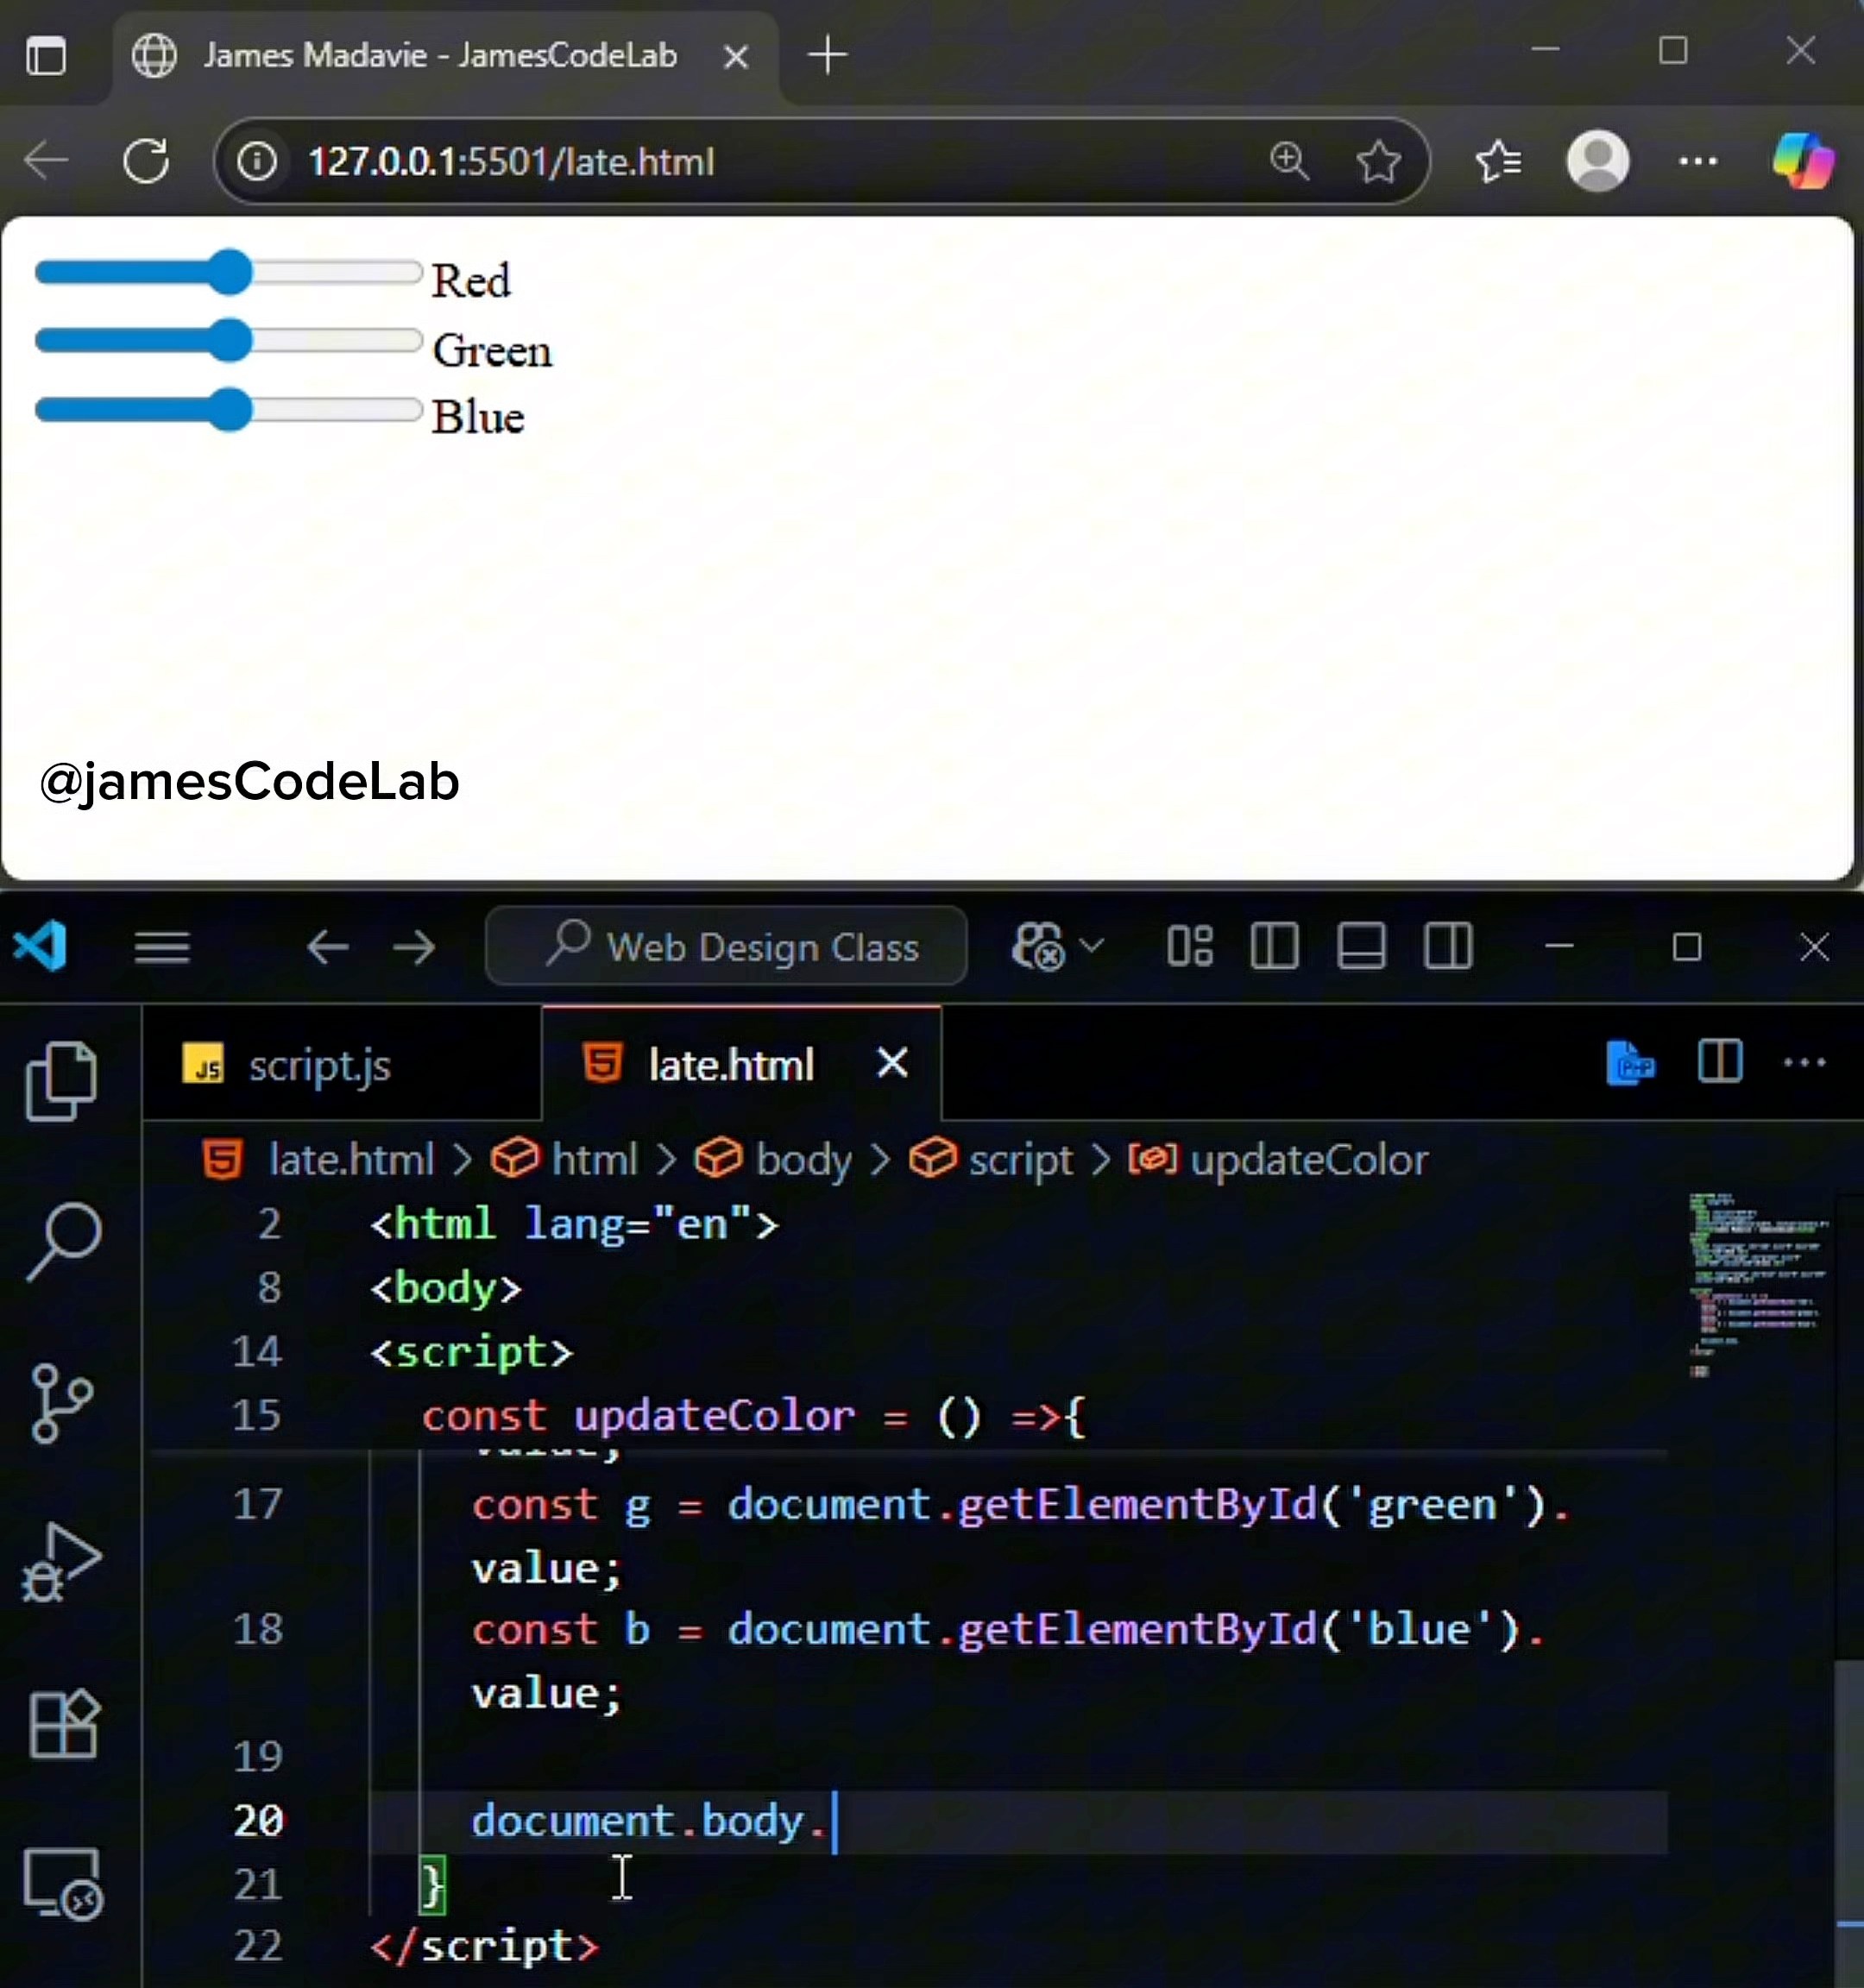Open the browser profile menu
Screen dimensions: 1864x1988
pos(1598,161)
